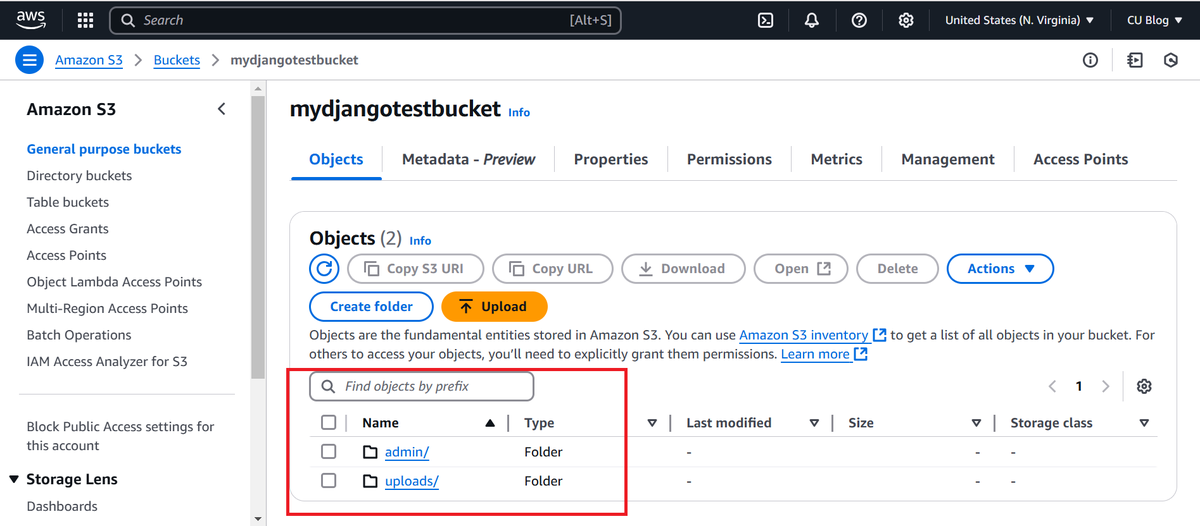Open the admin/ folder link

click(x=407, y=452)
